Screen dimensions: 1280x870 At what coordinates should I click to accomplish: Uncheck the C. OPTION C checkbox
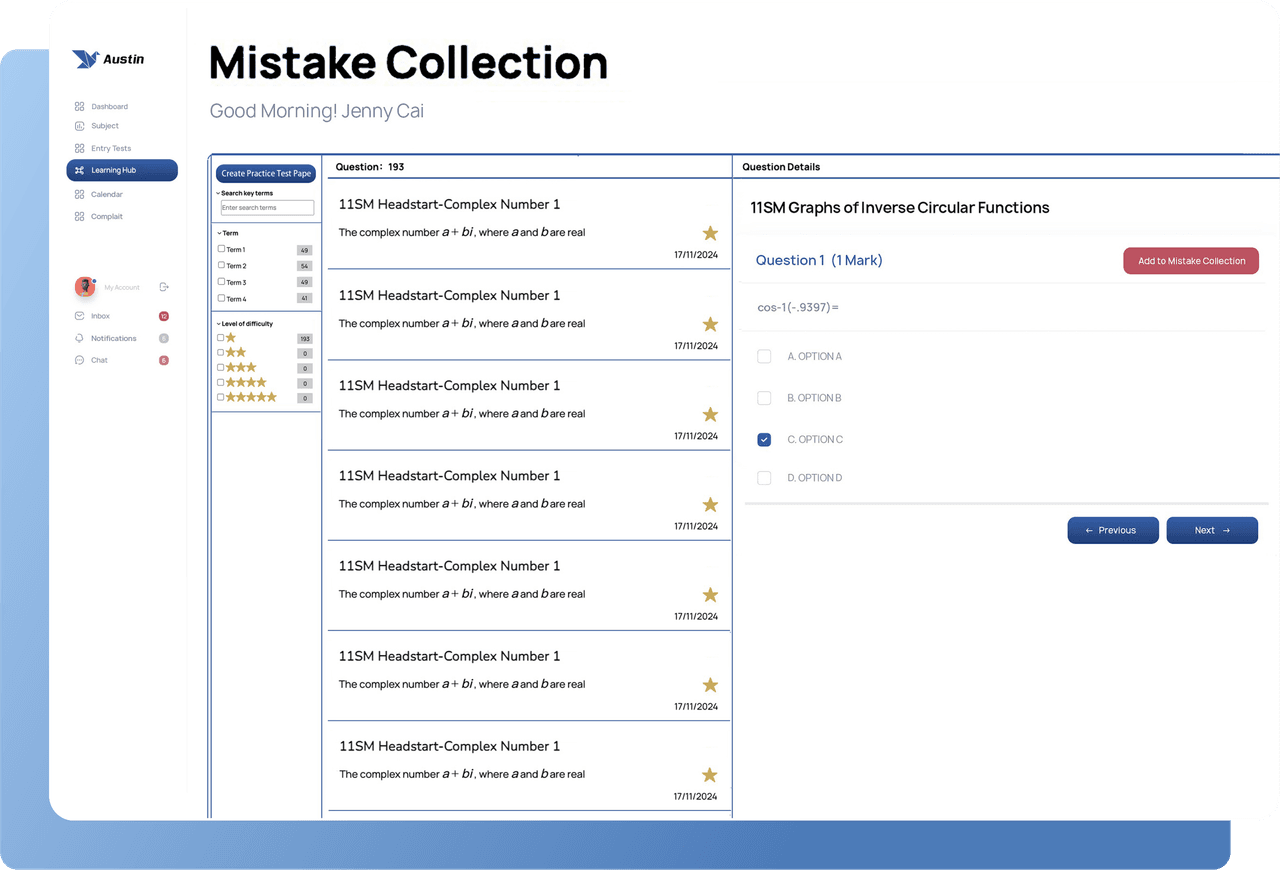point(764,439)
